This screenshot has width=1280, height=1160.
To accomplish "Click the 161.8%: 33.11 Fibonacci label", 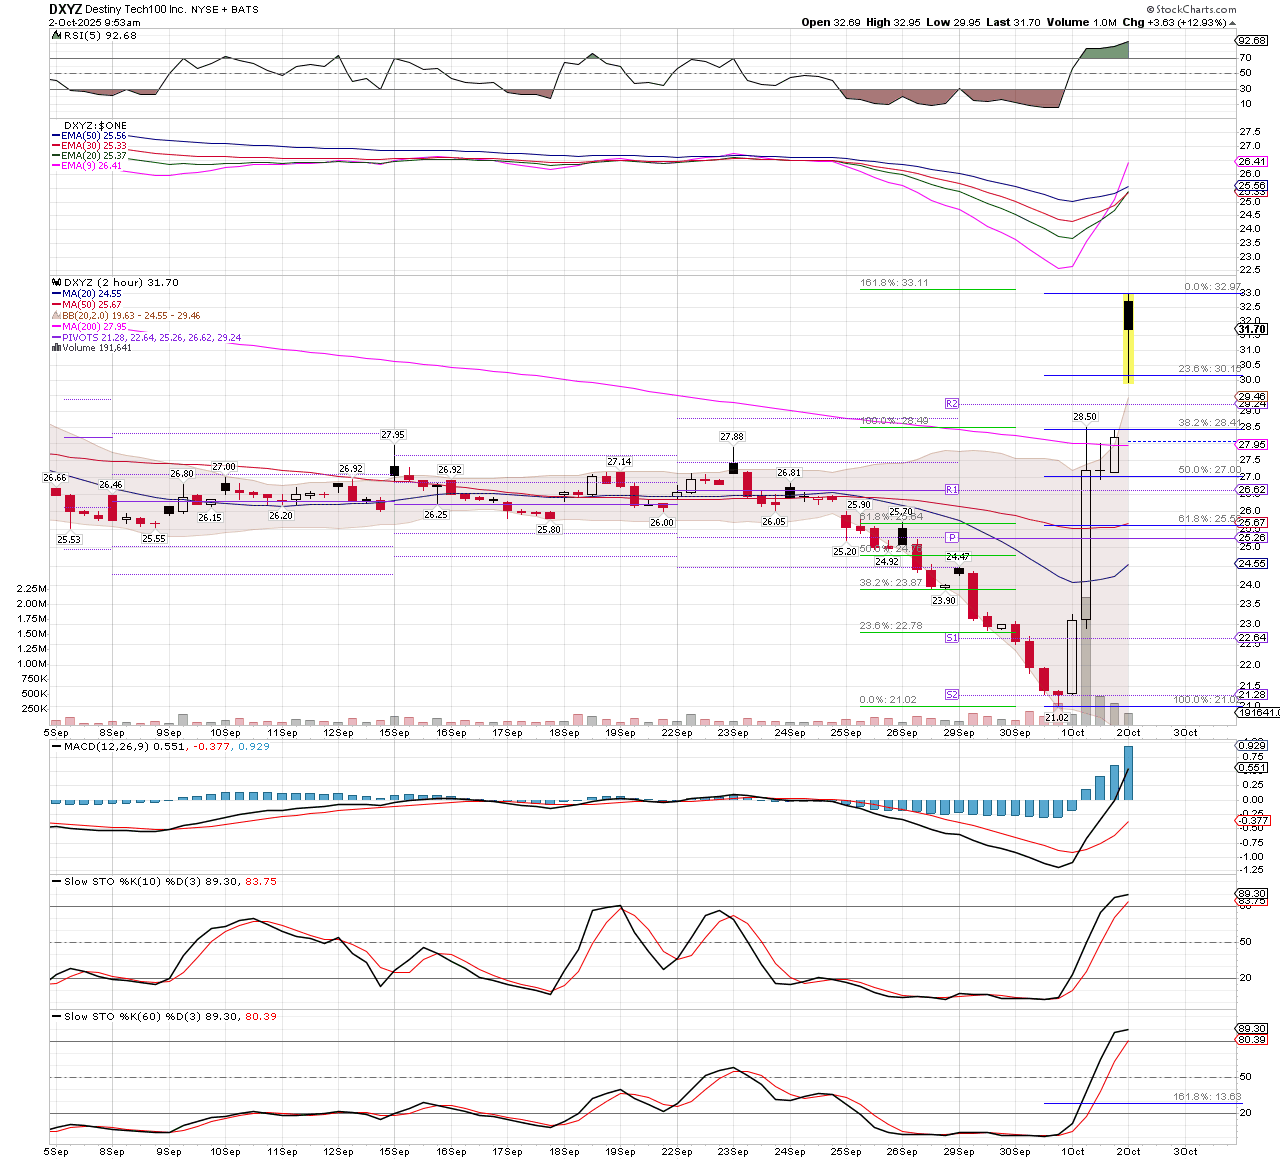I will pos(894,283).
